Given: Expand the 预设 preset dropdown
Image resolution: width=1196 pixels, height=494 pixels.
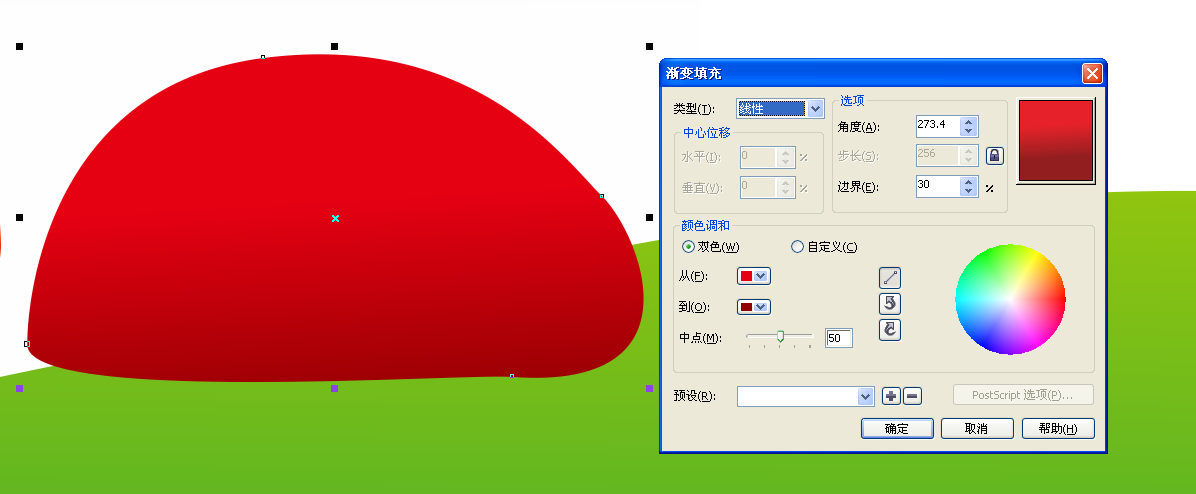Looking at the screenshot, I should (865, 396).
